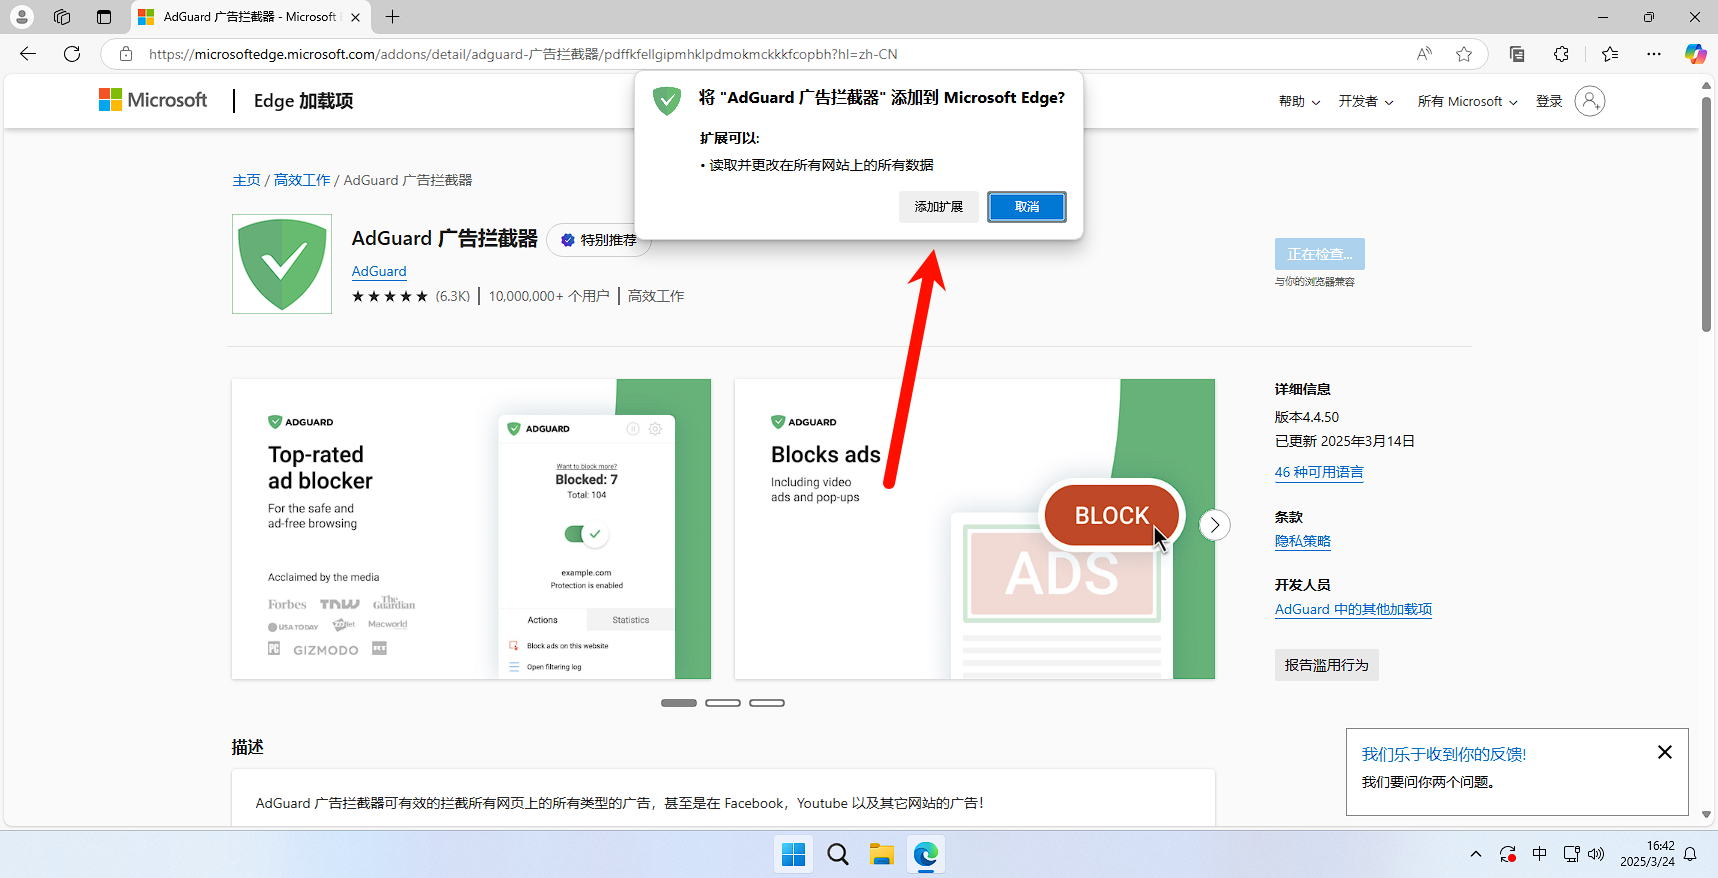The image size is (1718, 878).
Task: Open the 46 种可用语言 link
Action: pos(1319,472)
